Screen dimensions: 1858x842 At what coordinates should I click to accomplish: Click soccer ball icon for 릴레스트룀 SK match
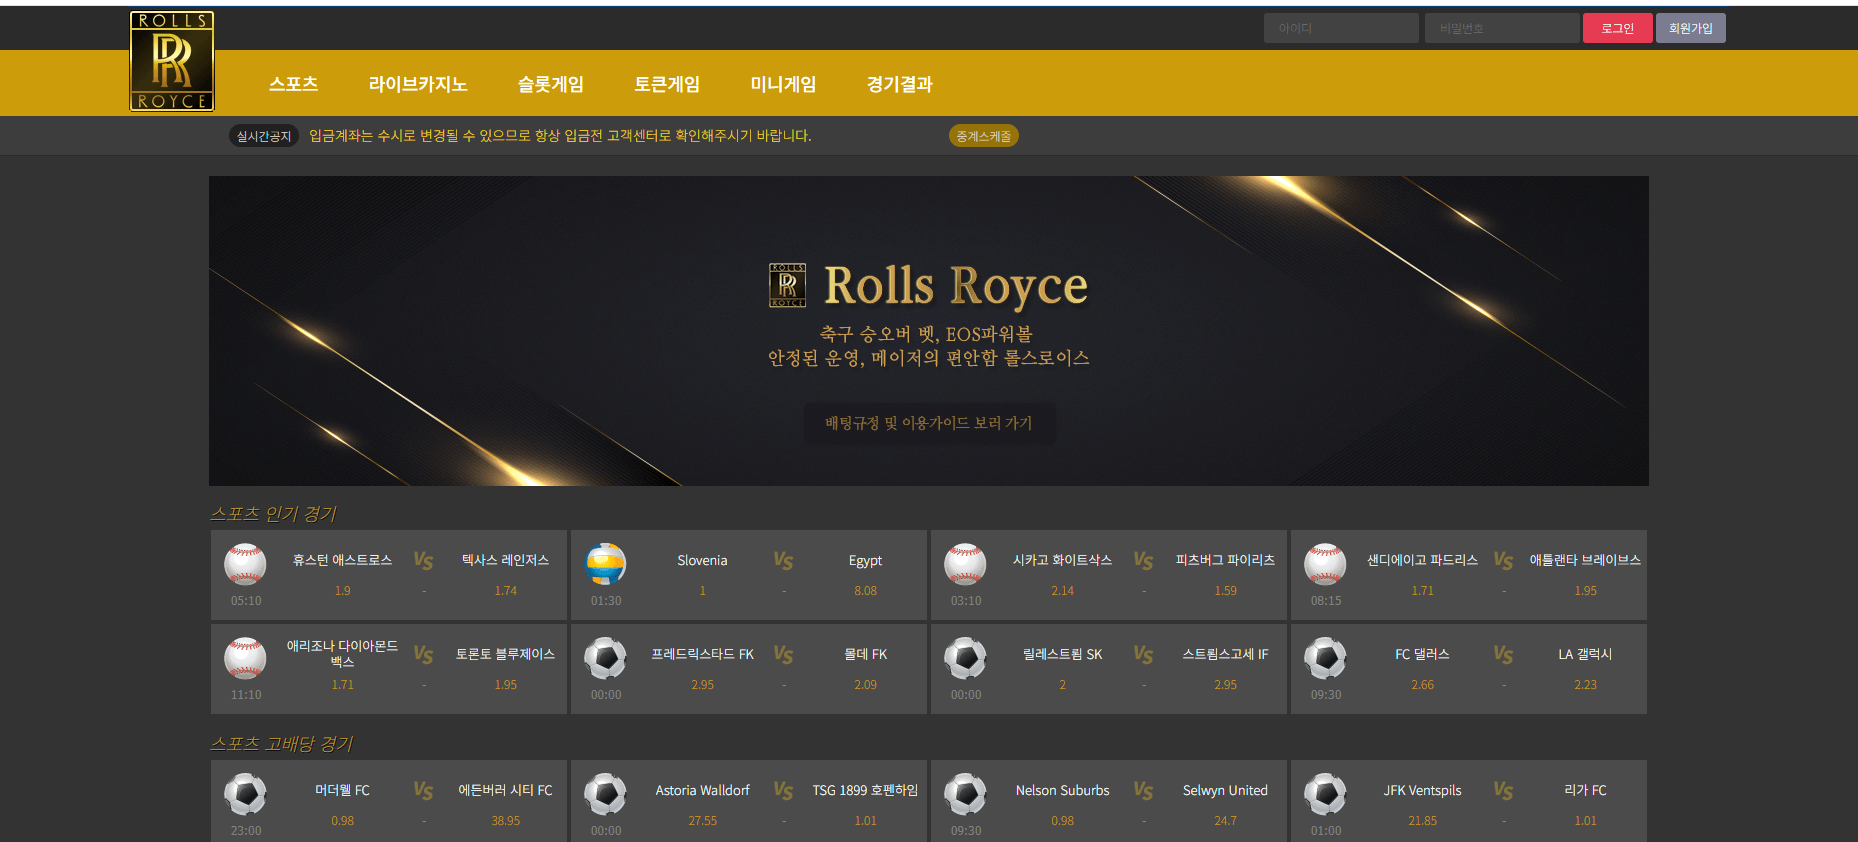(965, 659)
